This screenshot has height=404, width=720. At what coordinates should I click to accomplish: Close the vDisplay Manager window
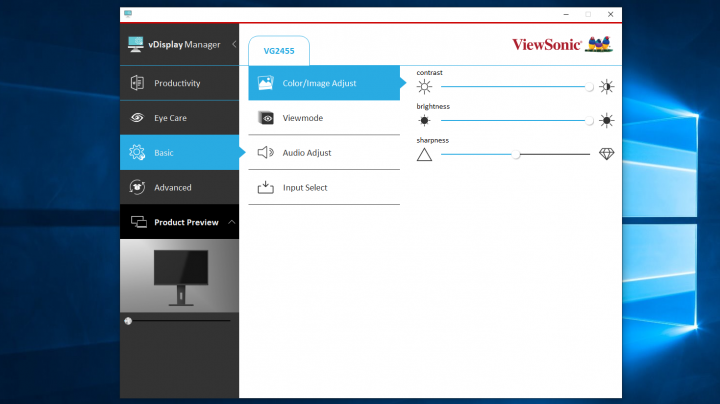coord(610,14)
